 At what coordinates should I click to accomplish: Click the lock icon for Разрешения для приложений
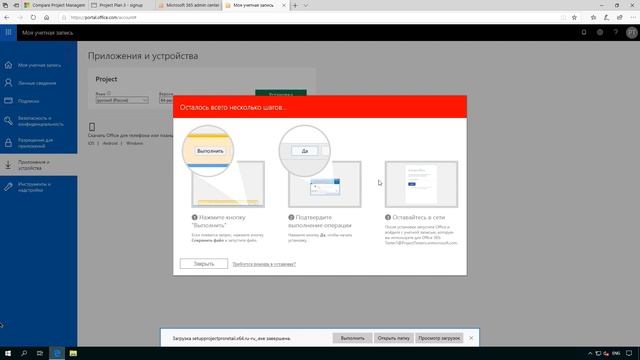tap(8, 143)
